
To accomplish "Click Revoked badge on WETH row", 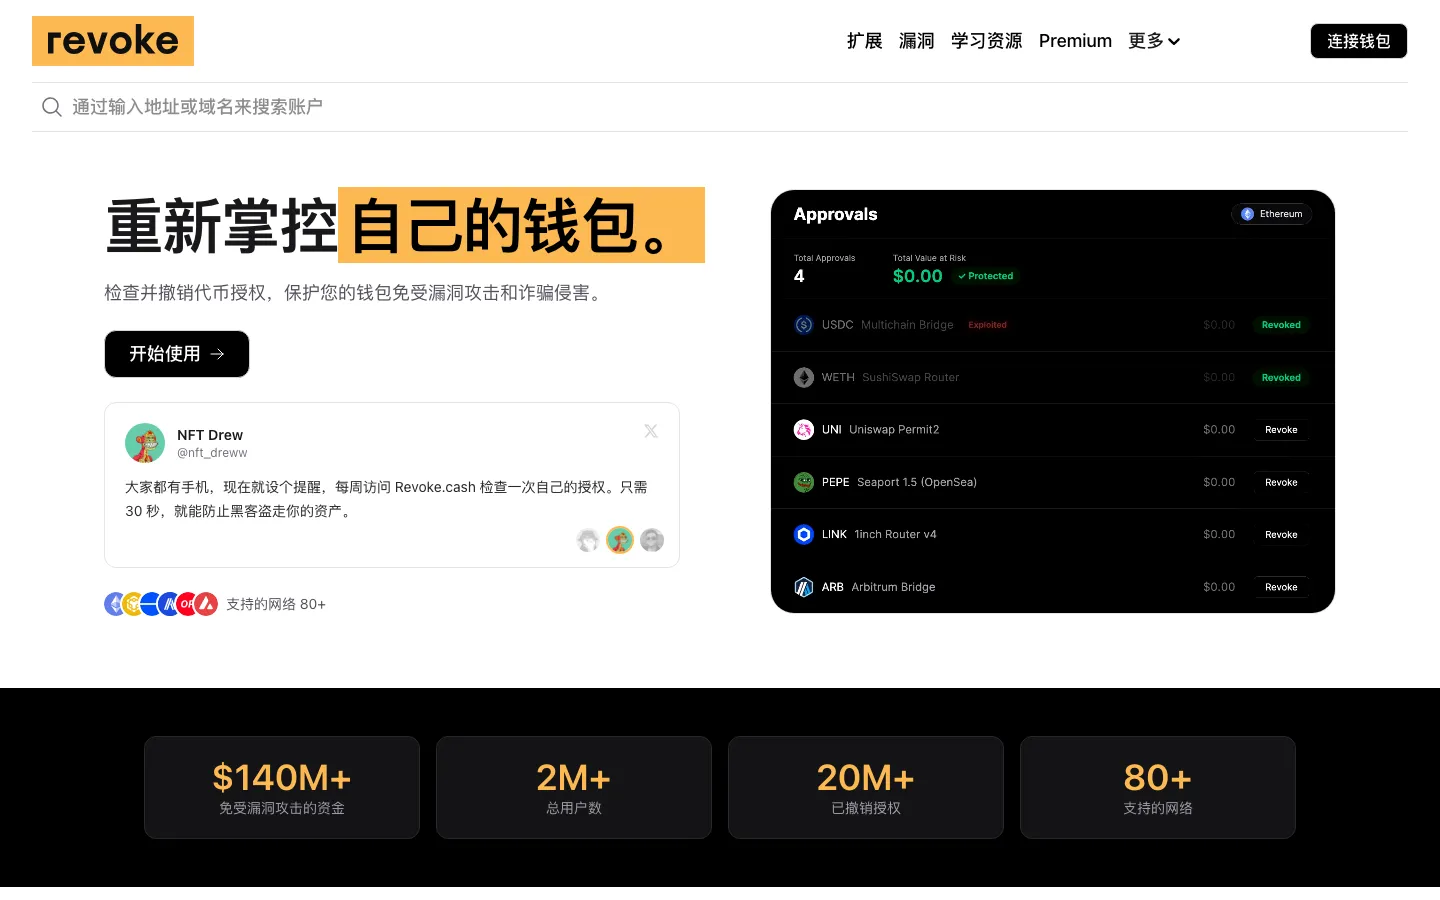I will point(1281,378).
